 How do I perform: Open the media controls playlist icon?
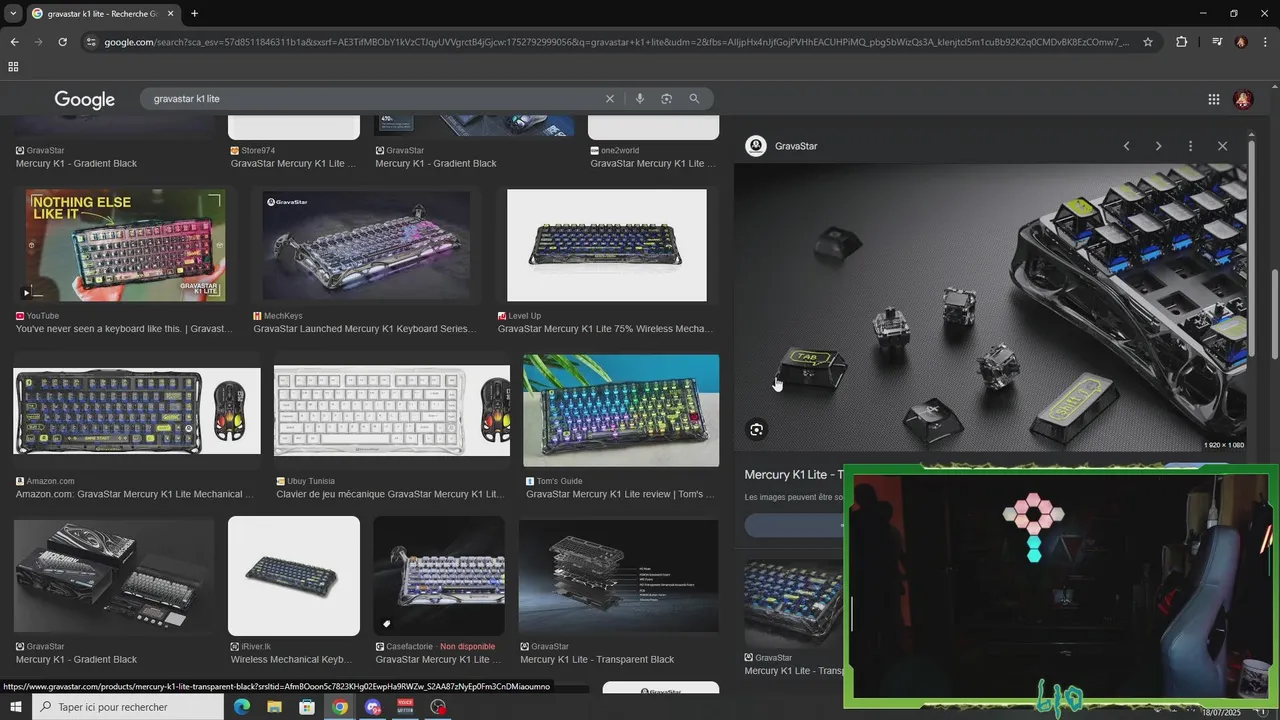click(x=1217, y=42)
